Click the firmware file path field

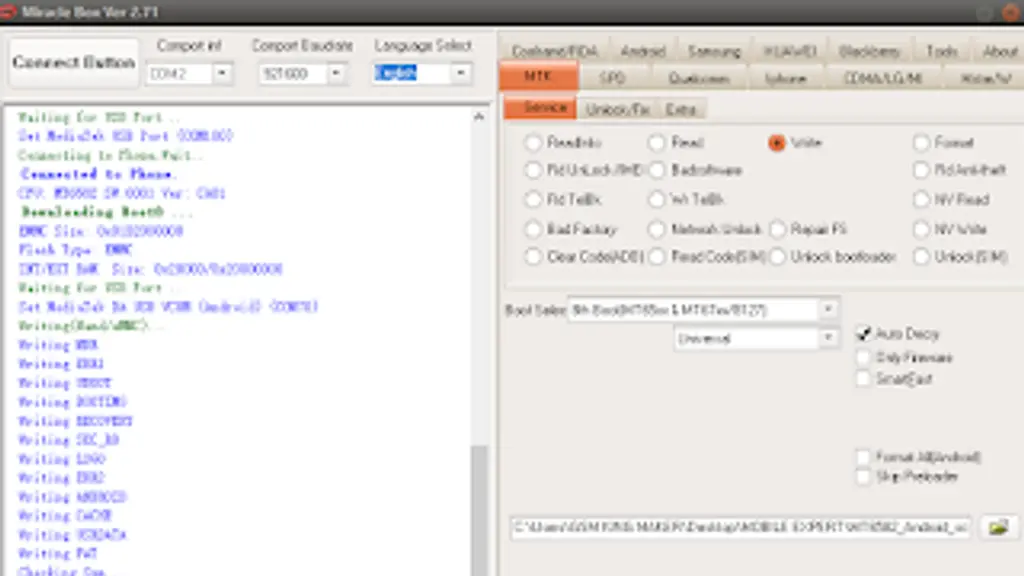click(741, 527)
